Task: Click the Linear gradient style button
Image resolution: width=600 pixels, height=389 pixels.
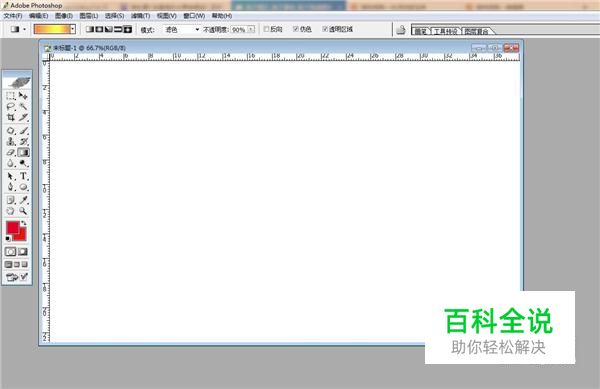Action: (x=90, y=29)
